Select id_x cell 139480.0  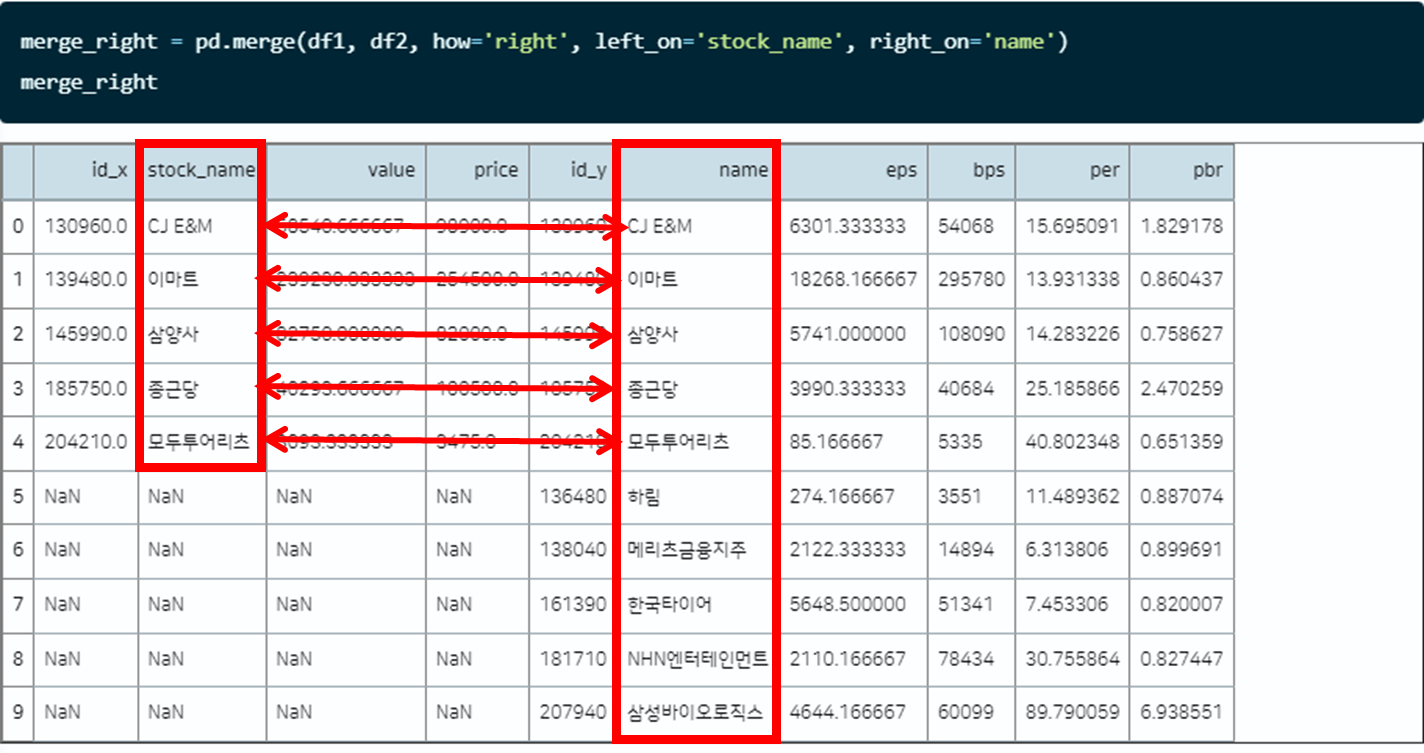[x=86, y=280]
